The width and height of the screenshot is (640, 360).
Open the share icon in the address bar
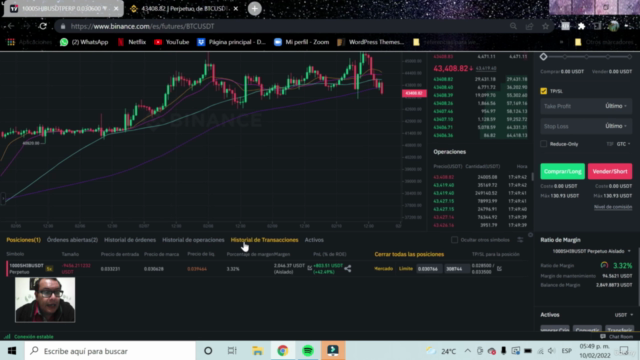point(529,26)
